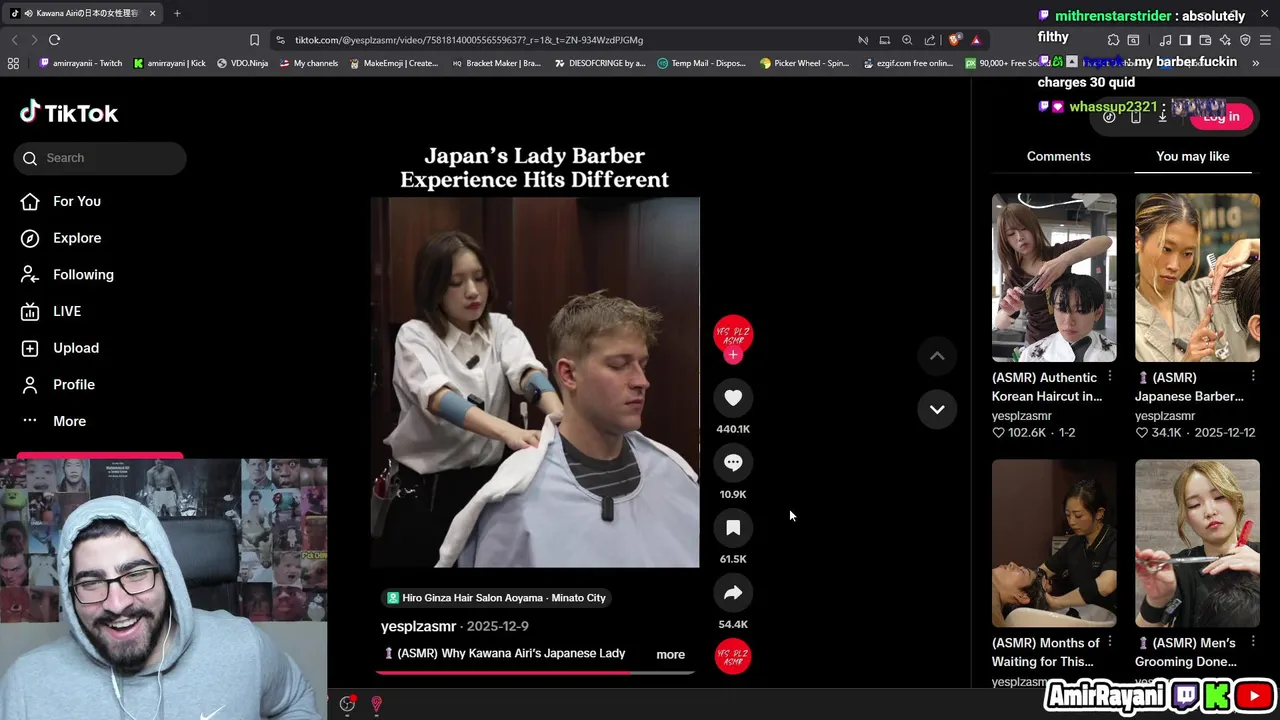Open options menu for Korean Haircut video

pyautogui.click(x=1110, y=377)
